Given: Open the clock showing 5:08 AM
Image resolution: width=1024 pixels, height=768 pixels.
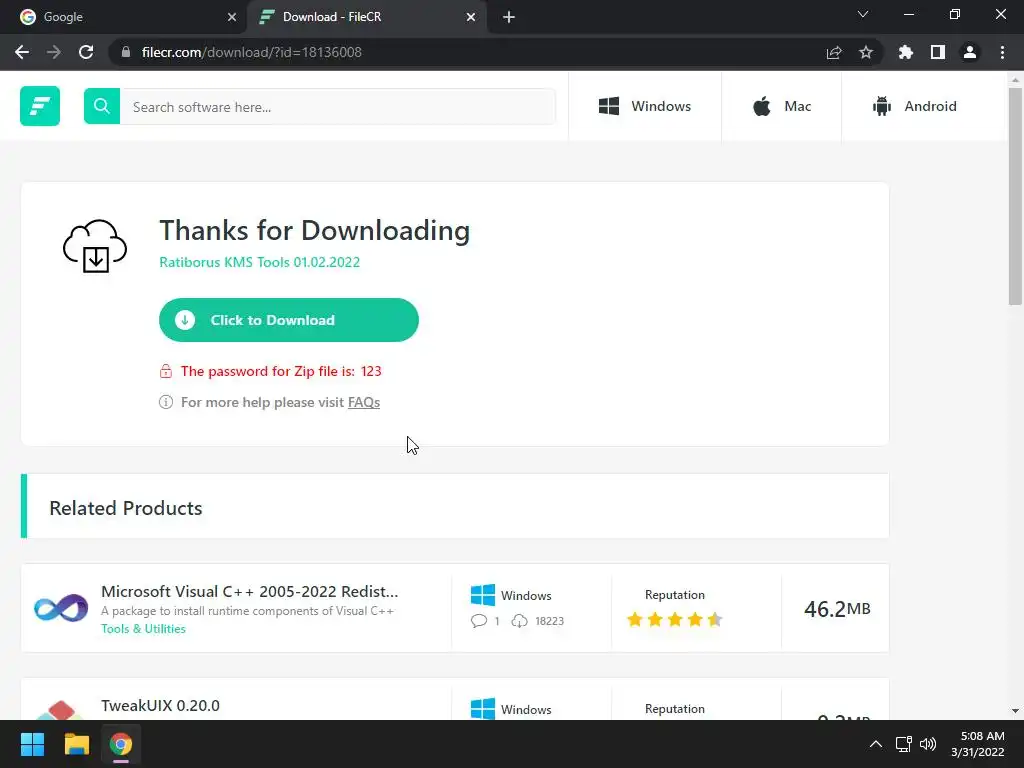Looking at the screenshot, I should click(x=978, y=744).
